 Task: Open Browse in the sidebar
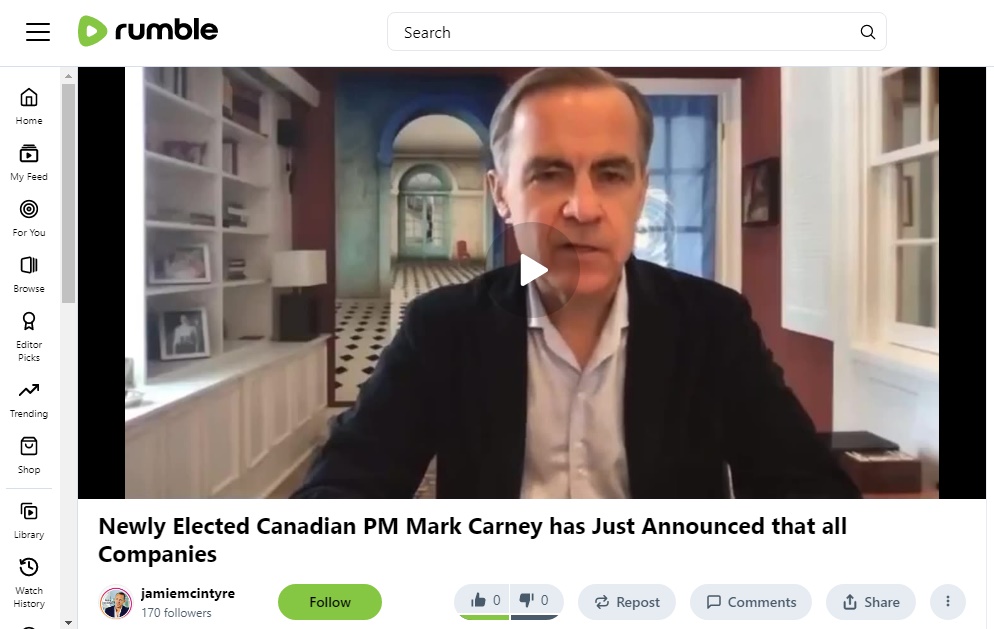[29, 275]
